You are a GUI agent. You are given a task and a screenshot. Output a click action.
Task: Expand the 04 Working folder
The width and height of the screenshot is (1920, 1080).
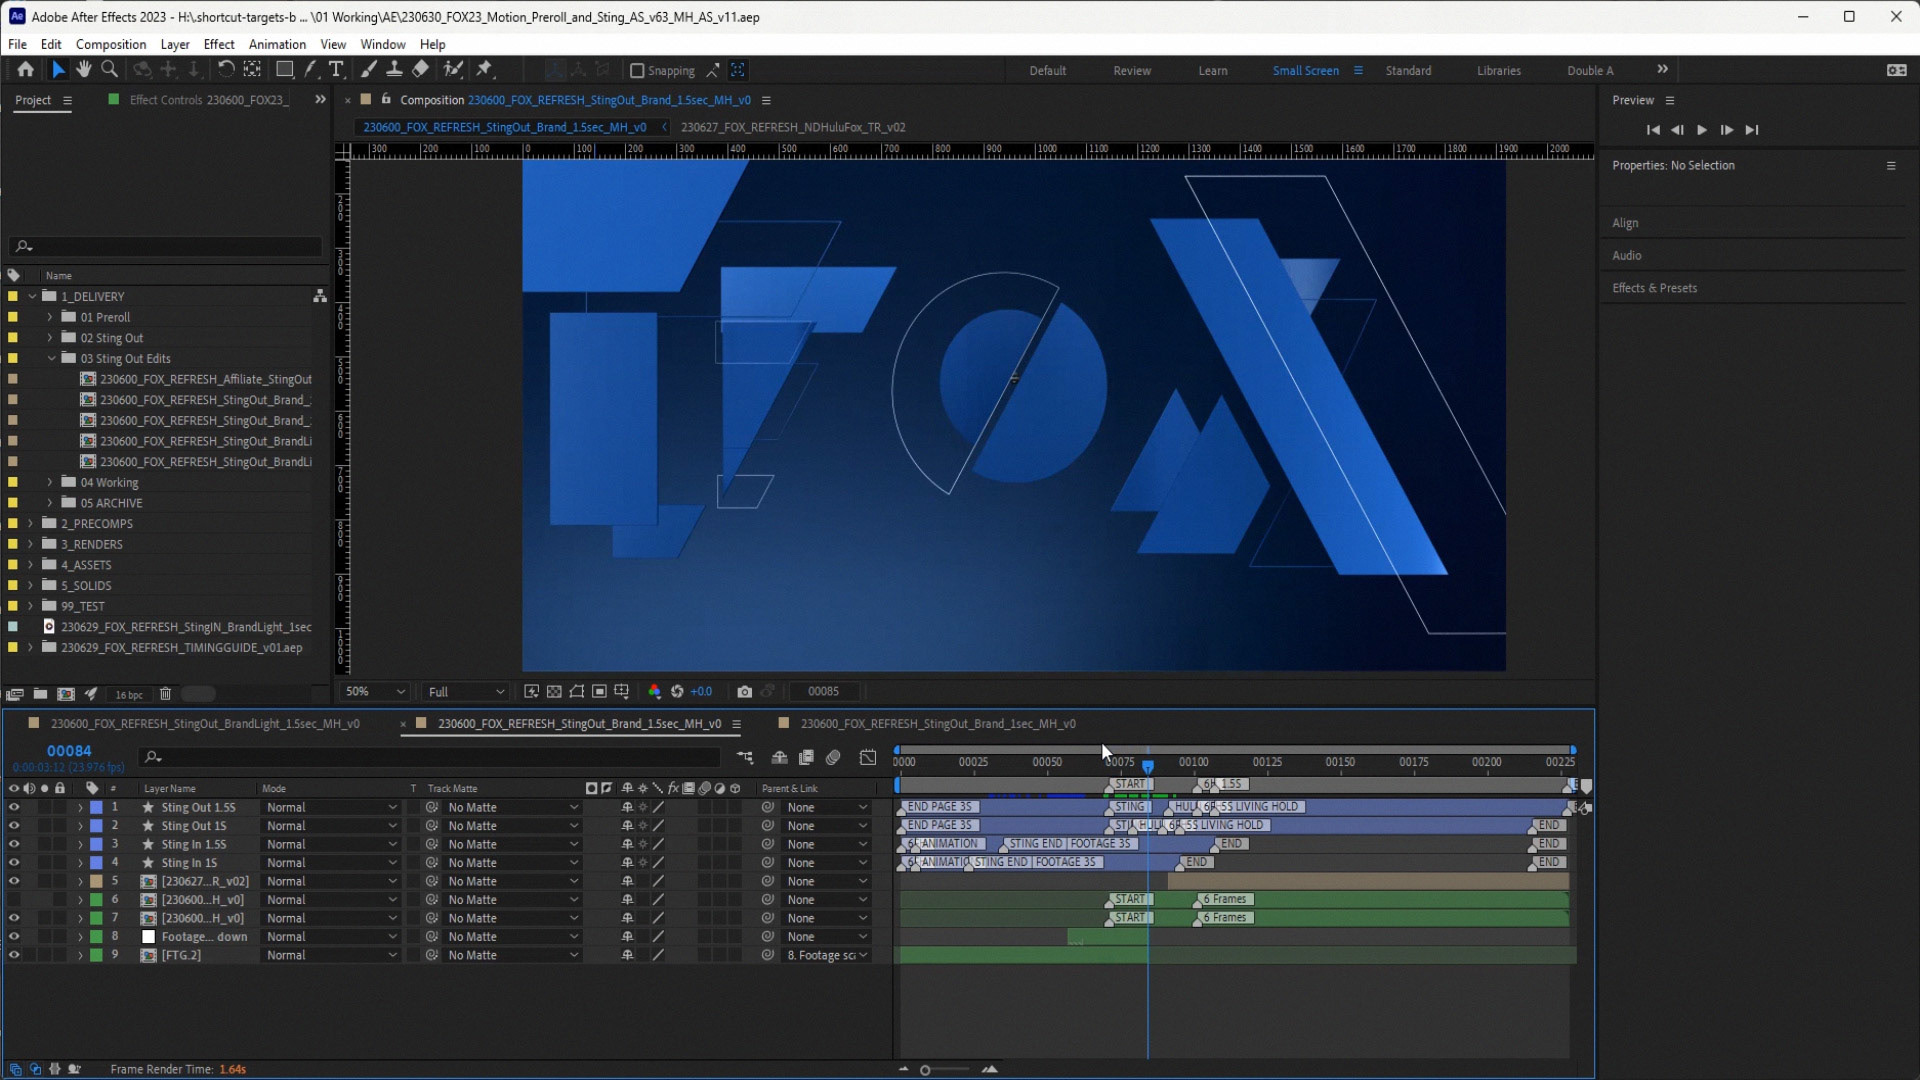point(50,483)
